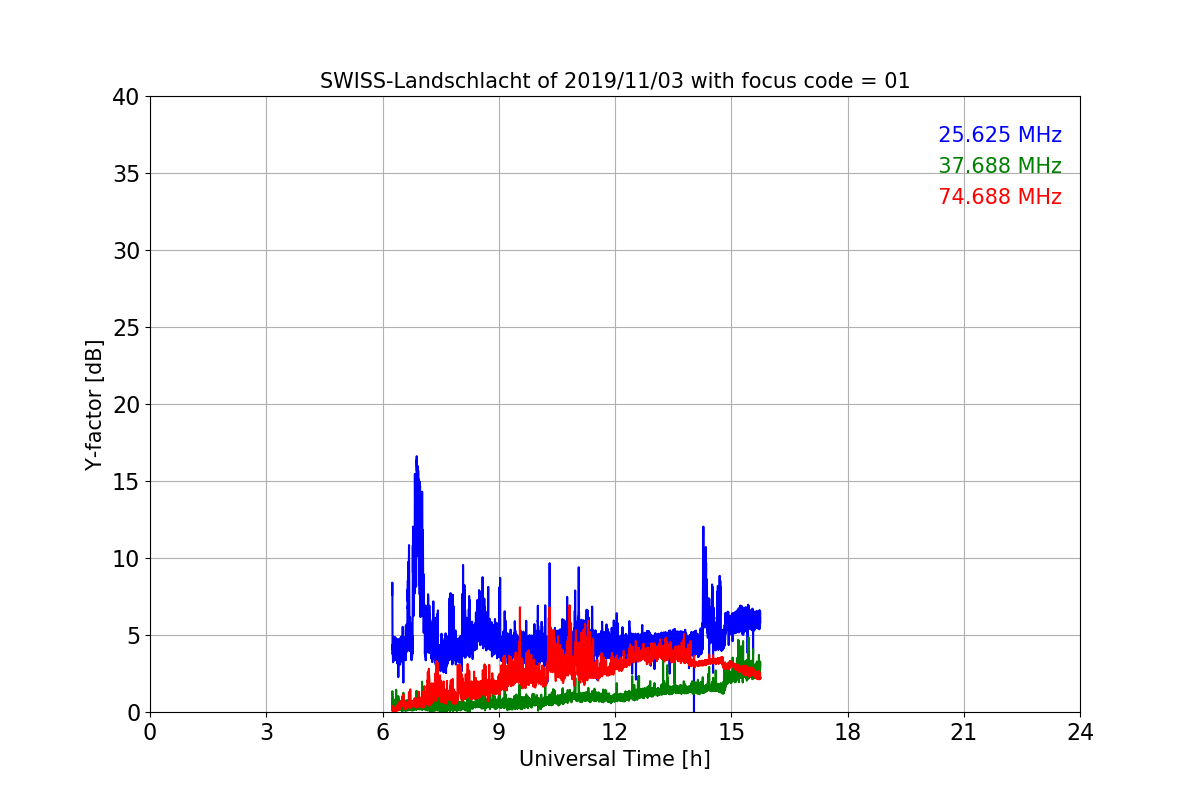
Task: Select the green '37.688 MHz' legend label
Action: pyautogui.click(x=1000, y=166)
